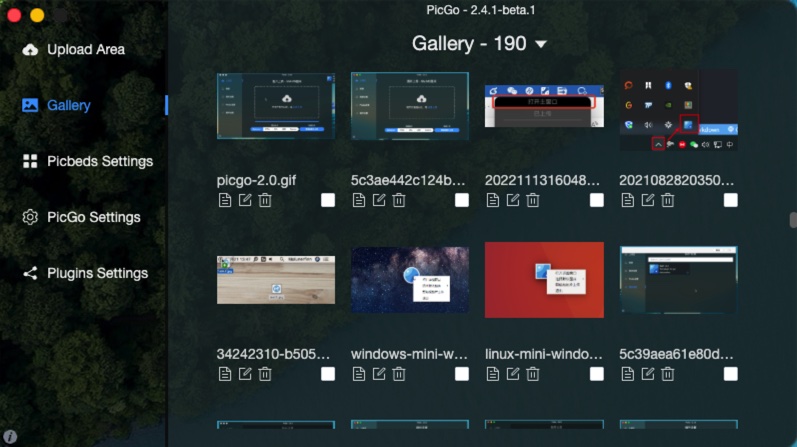Expand the Gallery - 190 dropdown arrow
The image size is (797, 447).
click(x=541, y=44)
